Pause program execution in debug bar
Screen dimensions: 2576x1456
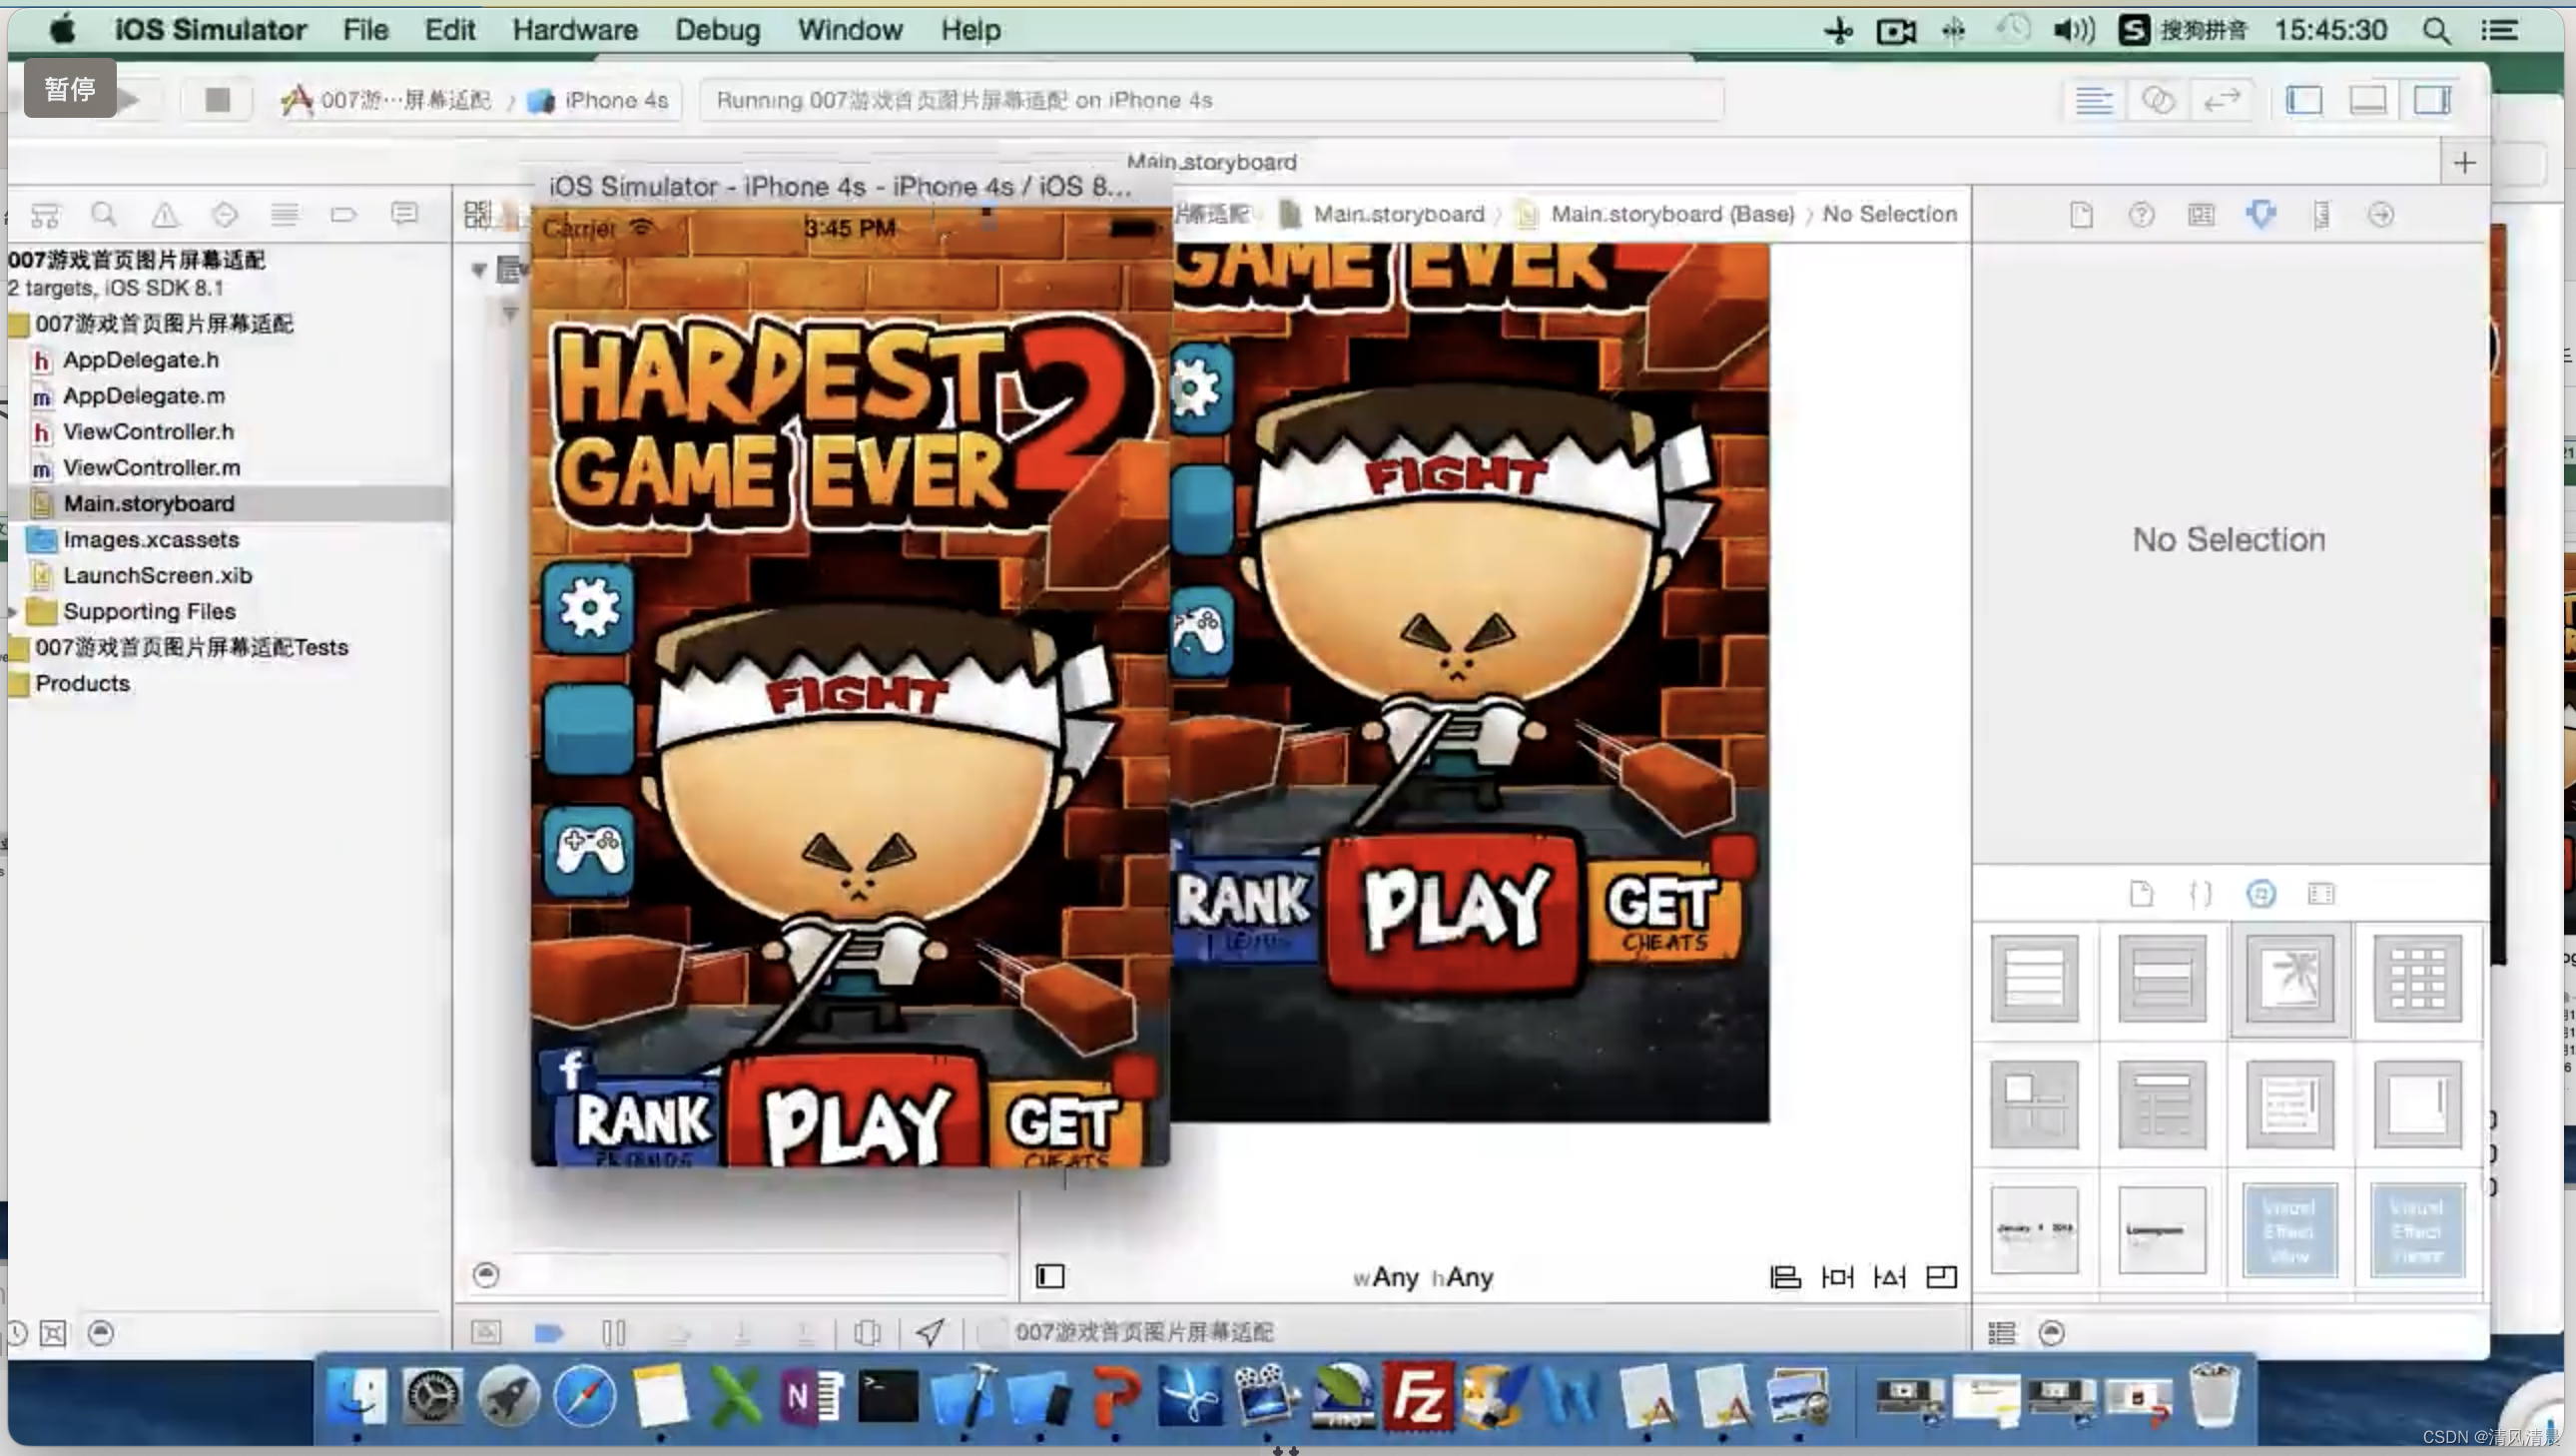click(614, 1332)
